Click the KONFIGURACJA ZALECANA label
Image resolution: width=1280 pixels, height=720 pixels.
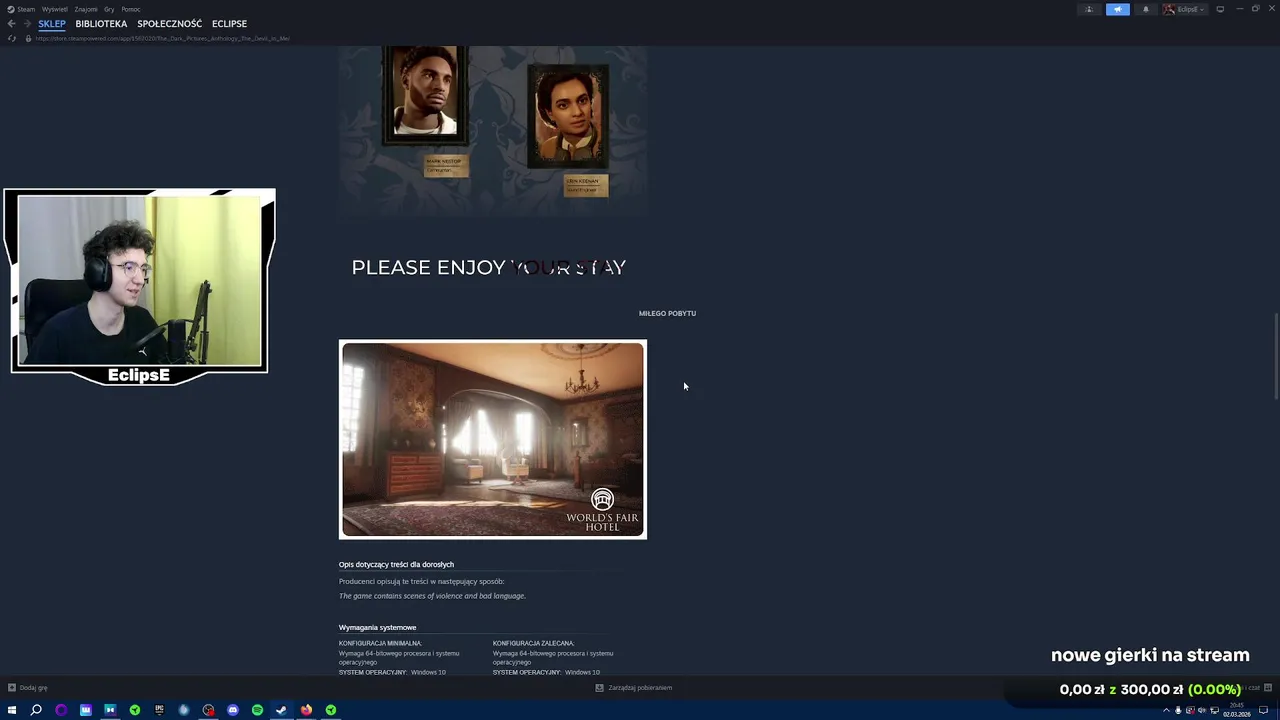tap(533, 643)
